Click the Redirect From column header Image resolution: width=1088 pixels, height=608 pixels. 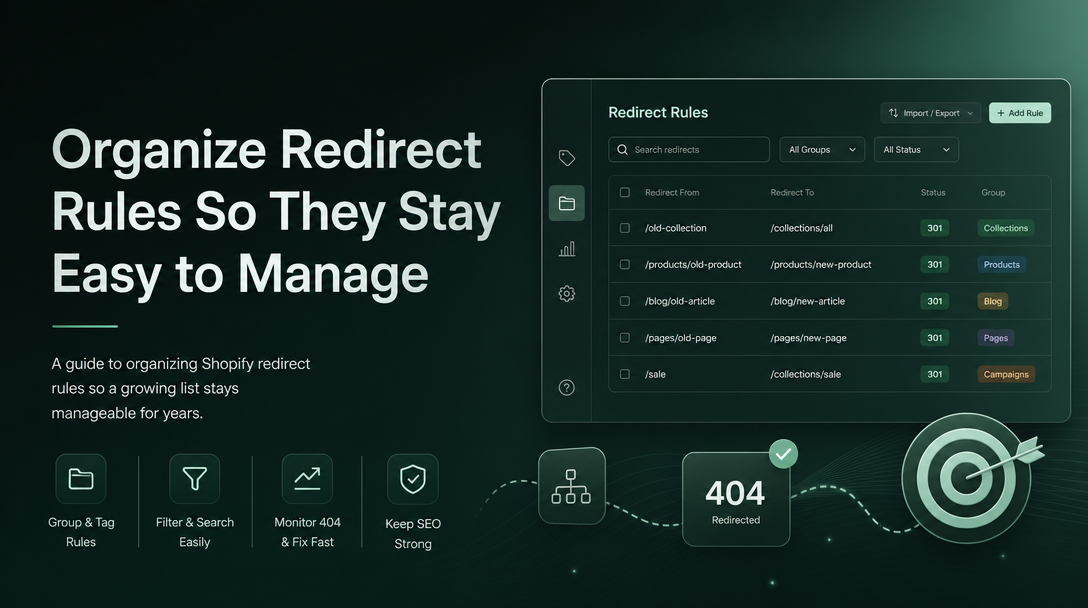672,192
